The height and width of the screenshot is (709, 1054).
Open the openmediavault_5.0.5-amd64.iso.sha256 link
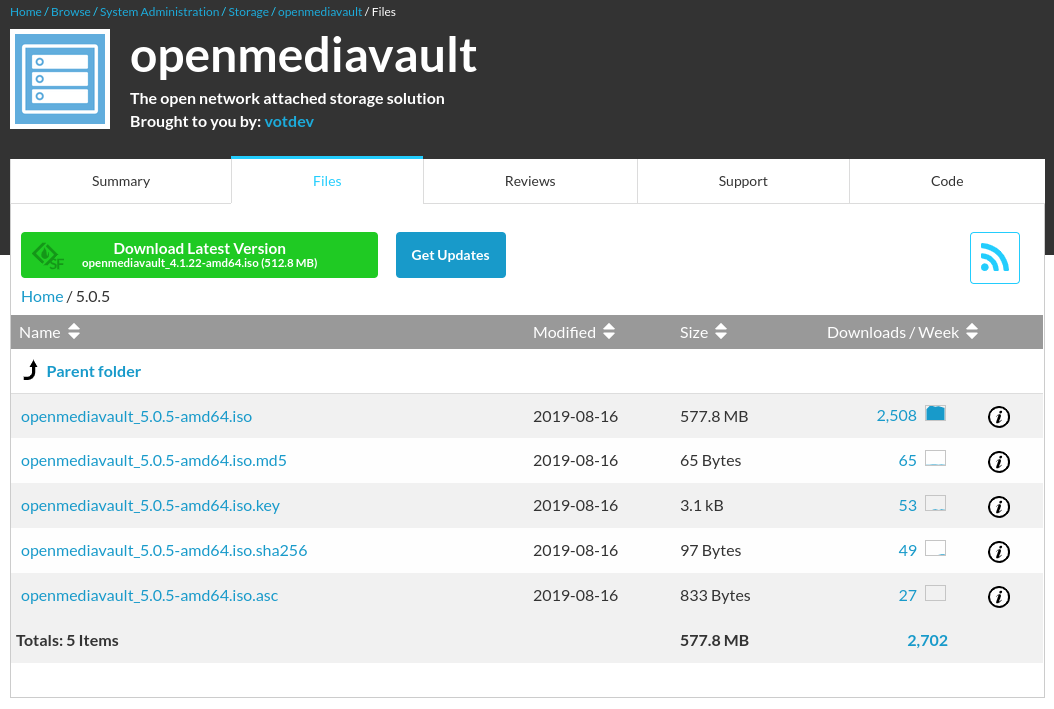164,551
